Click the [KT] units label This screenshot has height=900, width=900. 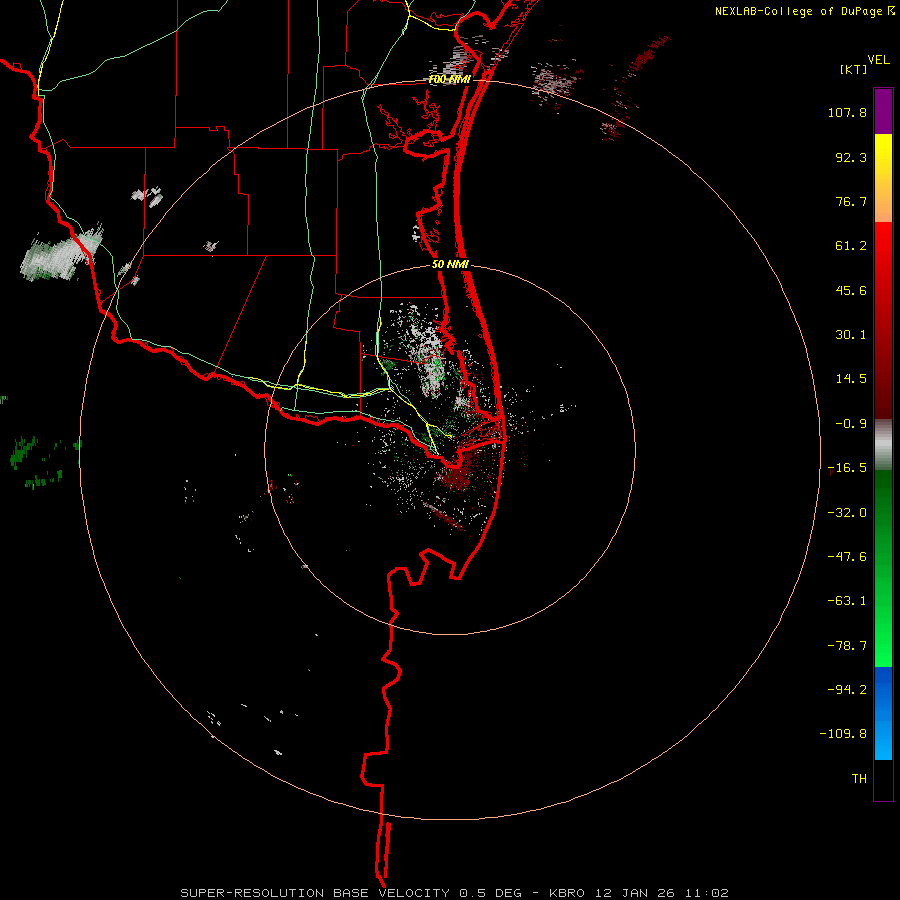[x=854, y=69]
